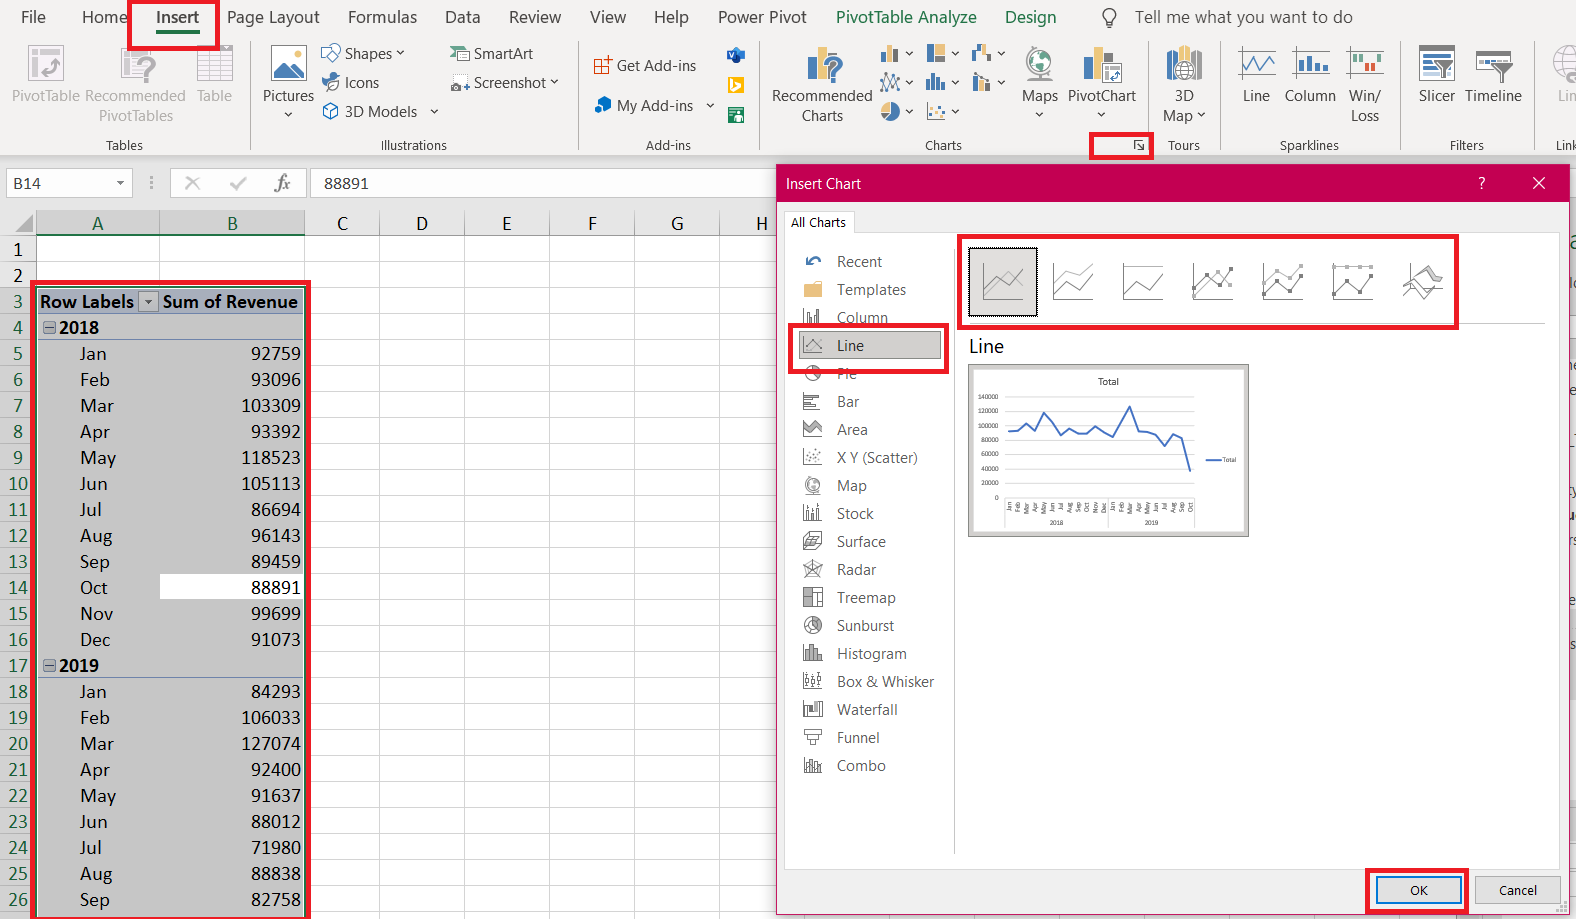This screenshot has height=919, width=1576.
Task: Click the Tell me lightbulb icon
Action: coord(1109,18)
